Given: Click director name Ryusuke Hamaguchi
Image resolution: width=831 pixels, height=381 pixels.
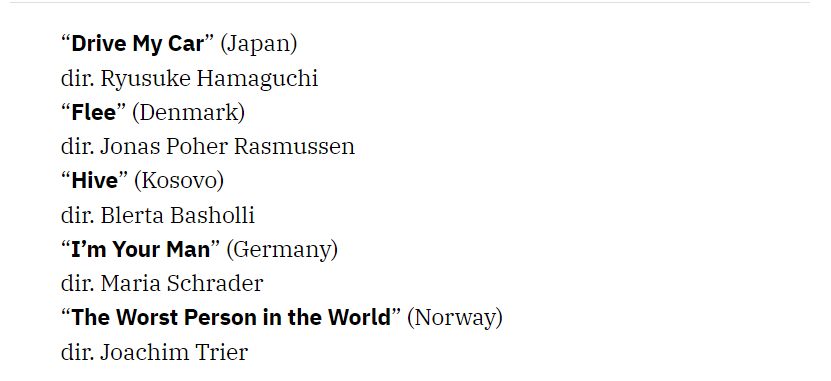Looking at the screenshot, I should pos(209,78).
